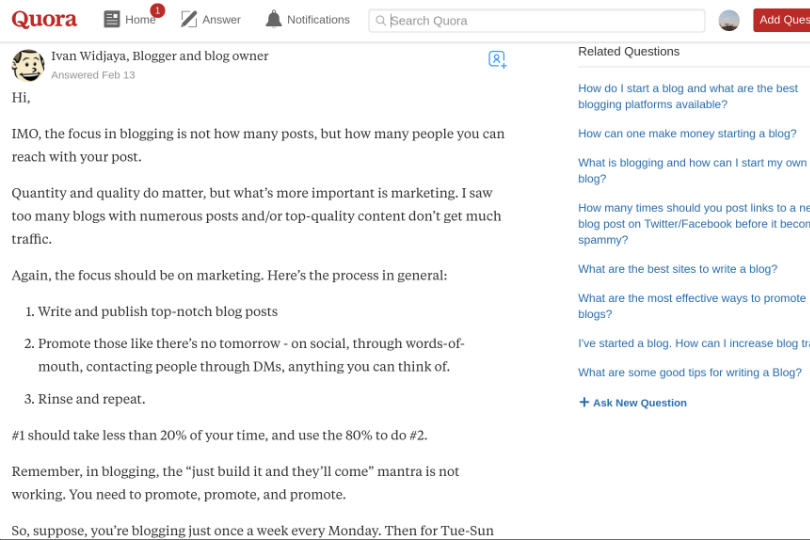The width and height of the screenshot is (810, 540).
Task: Open 'What is blogging' related question
Action: coord(692,171)
